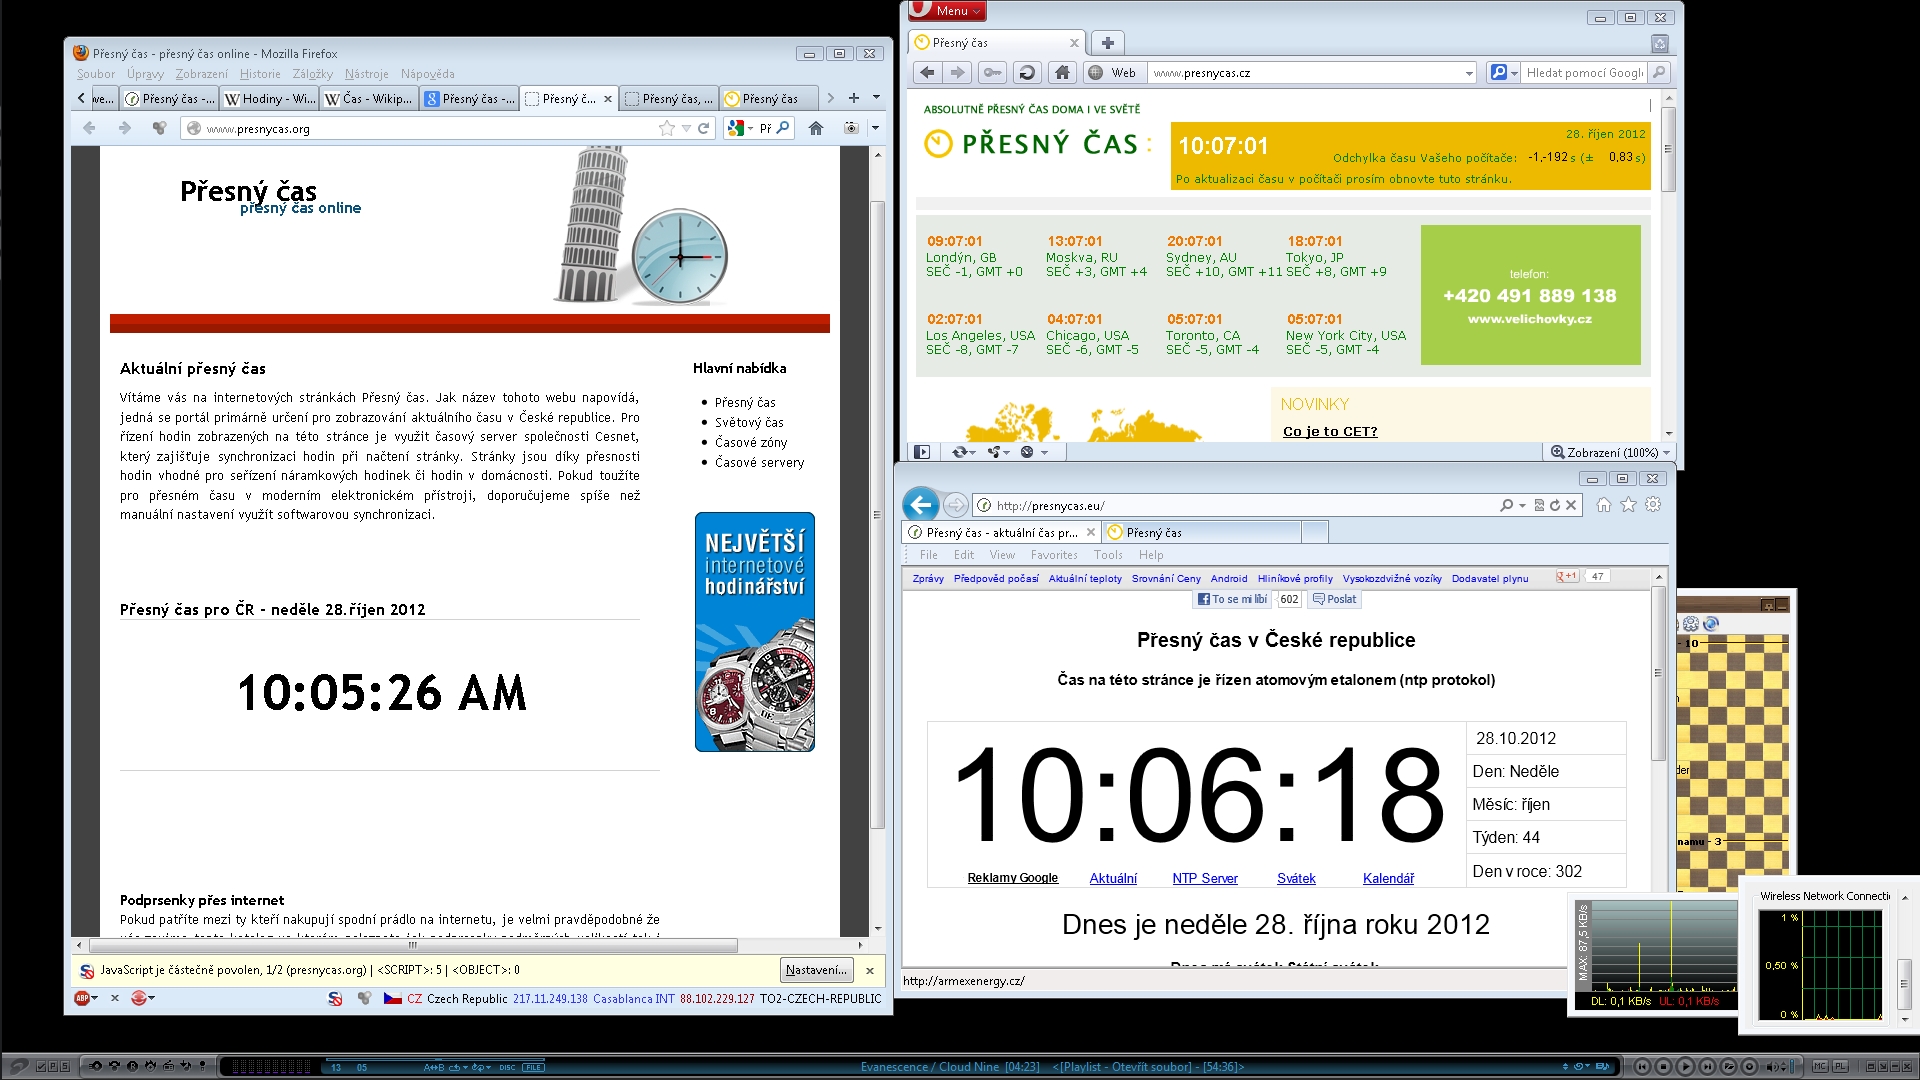The image size is (1920, 1080).
Task: Click the Nastavení... button in the NoScript bar
Action: point(816,970)
